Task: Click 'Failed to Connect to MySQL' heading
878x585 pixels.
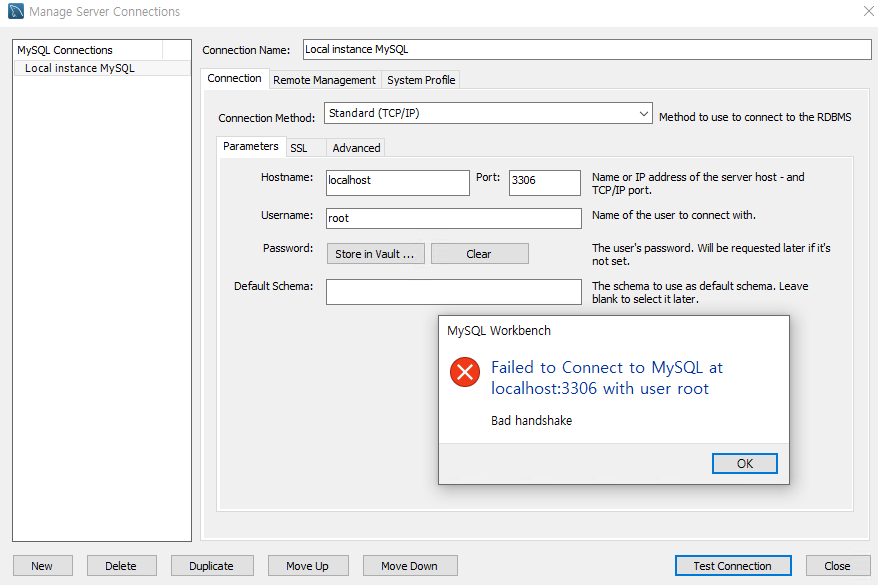Action: click(x=607, y=377)
